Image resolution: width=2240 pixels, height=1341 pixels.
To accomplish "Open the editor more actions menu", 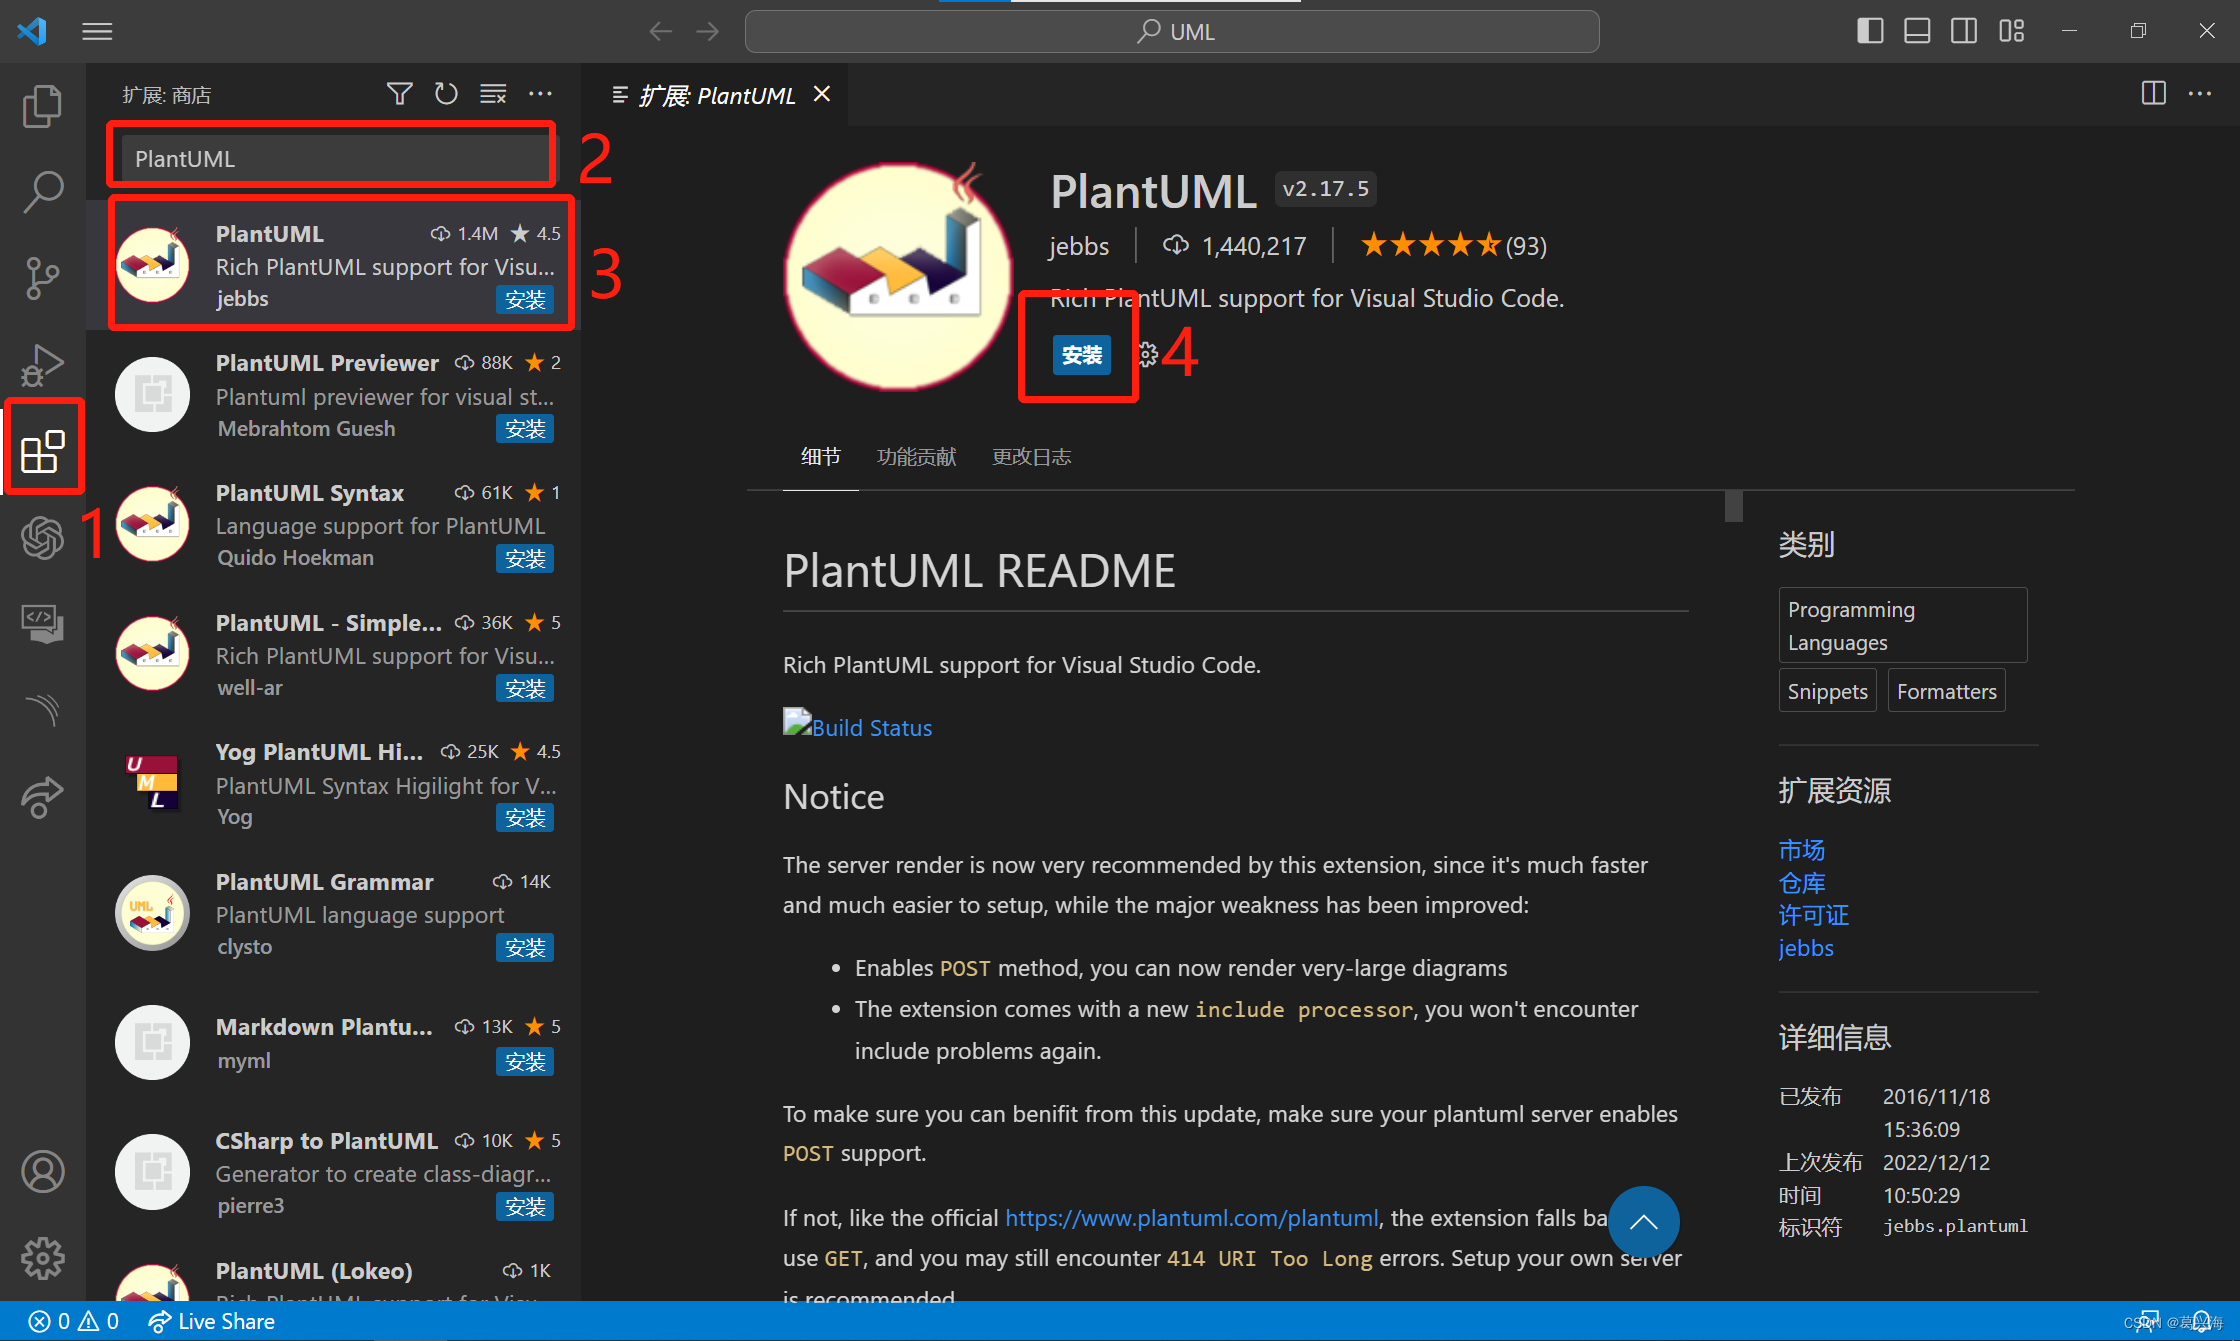I will coord(2199,93).
